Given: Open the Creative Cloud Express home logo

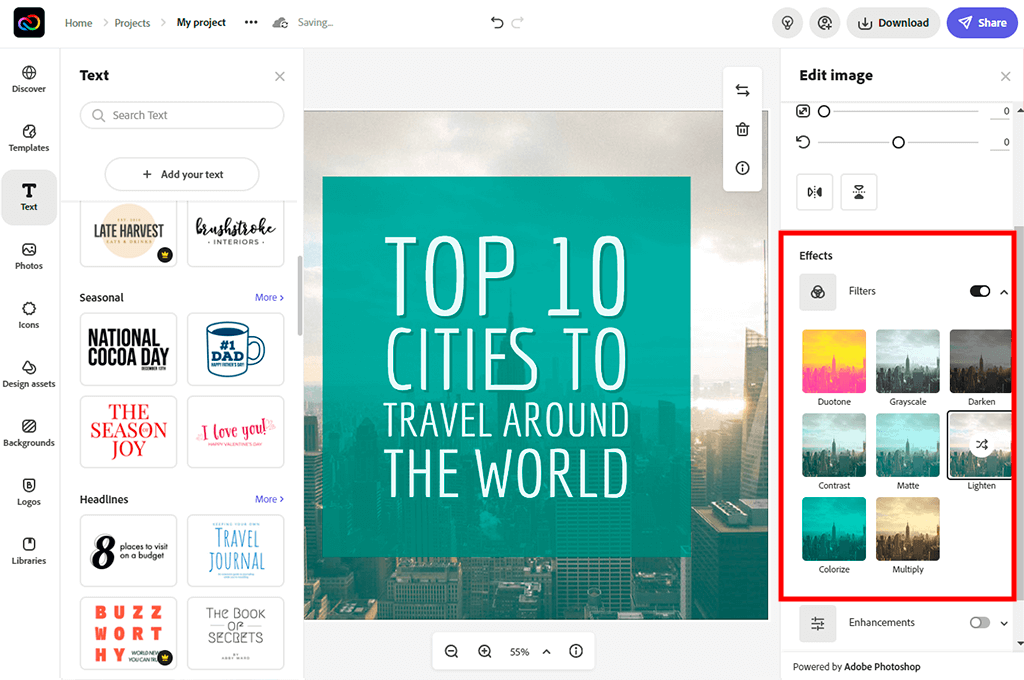Looking at the screenshot, I should coord(29,23).
